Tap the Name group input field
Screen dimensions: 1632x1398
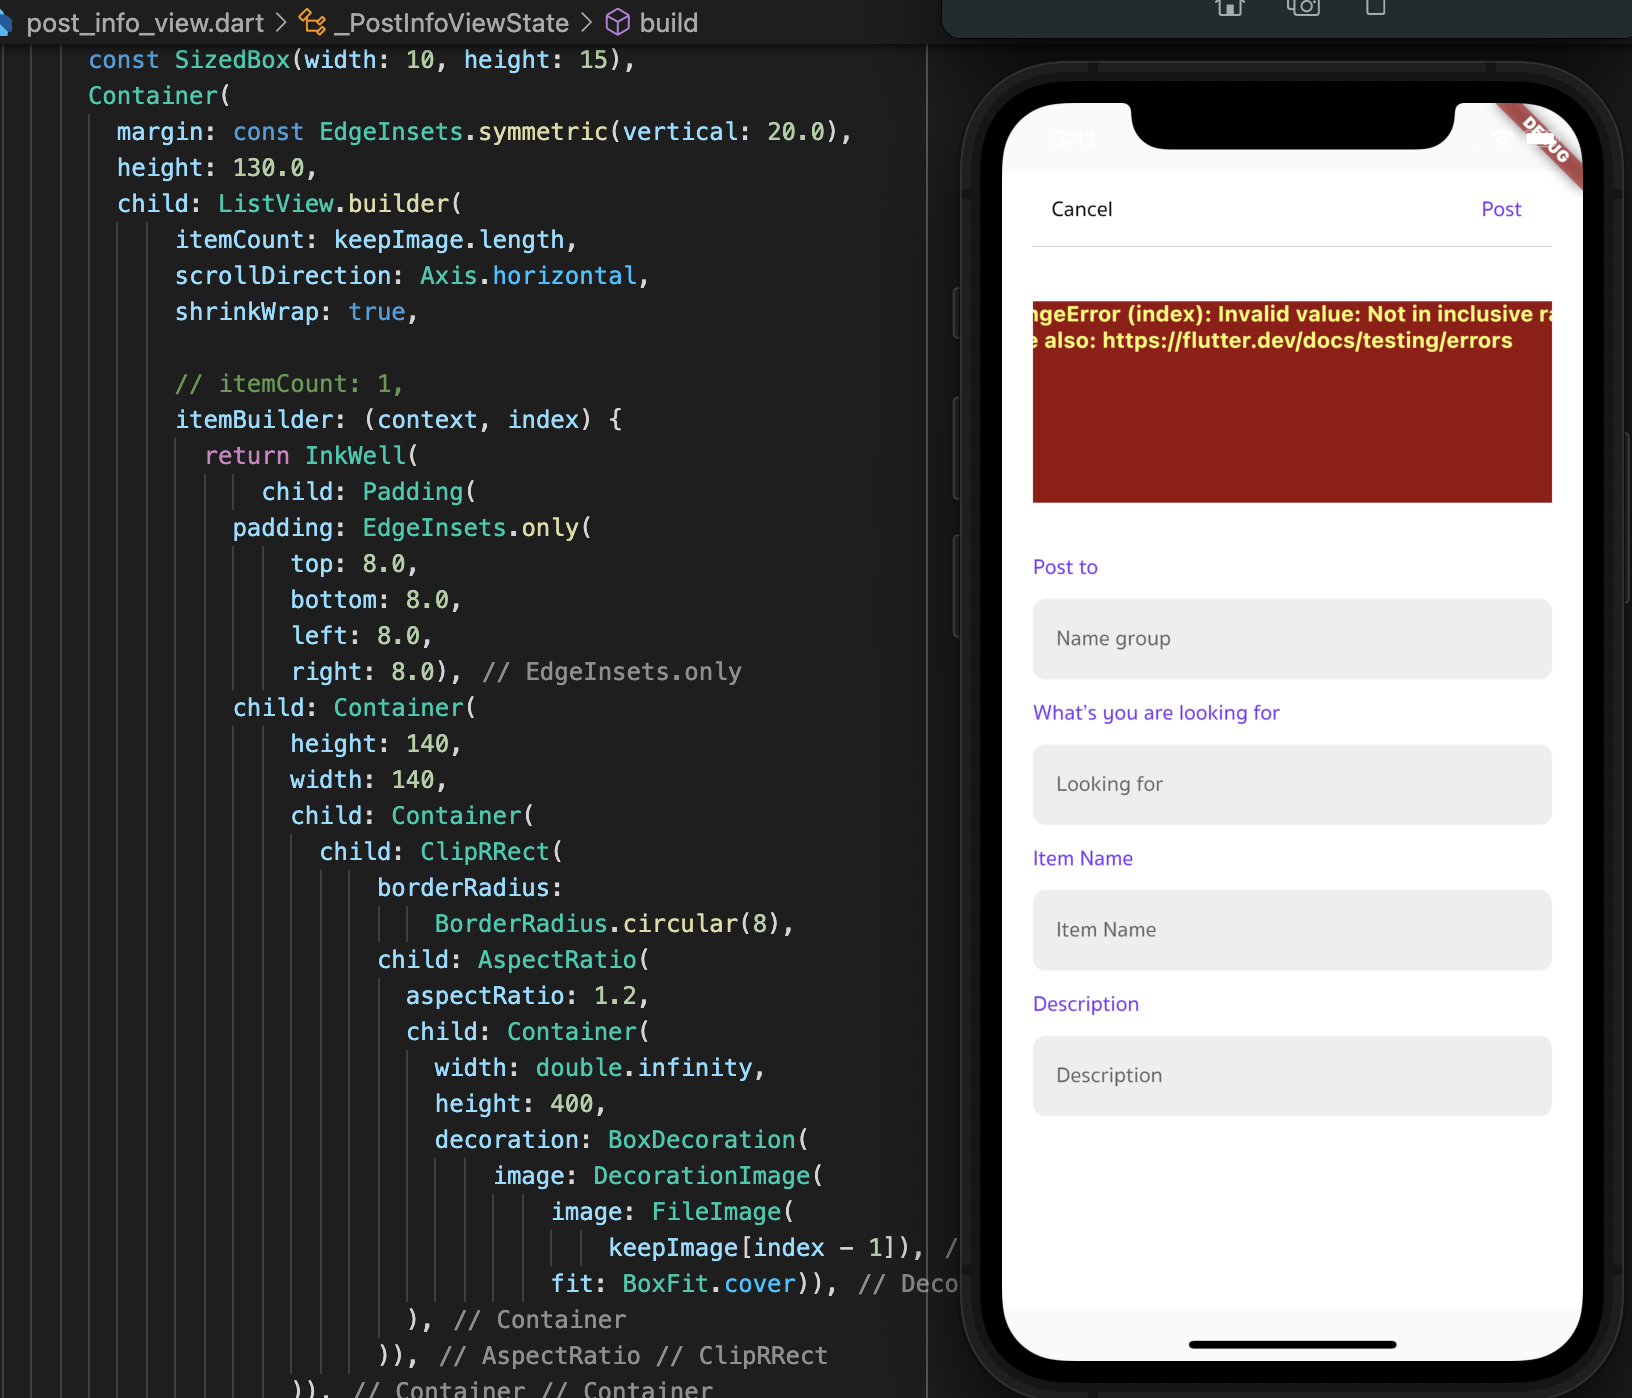tap(1292, 639)
